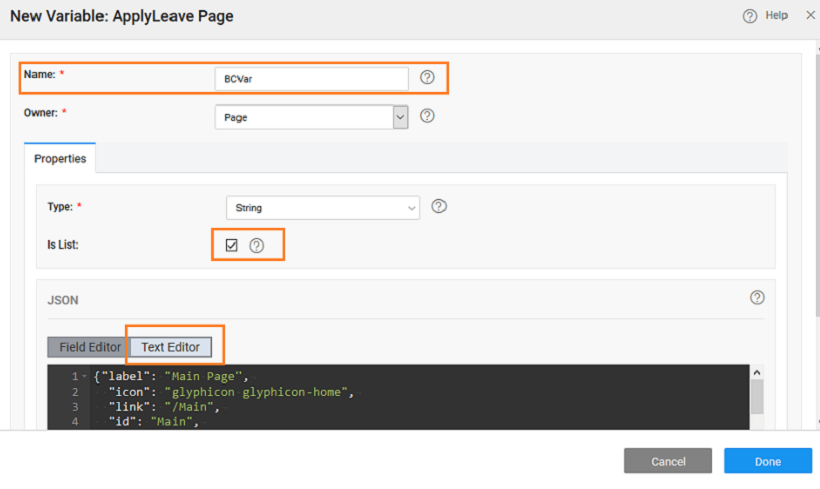
Task: Select the Properties tab
Action: point(60,159)
